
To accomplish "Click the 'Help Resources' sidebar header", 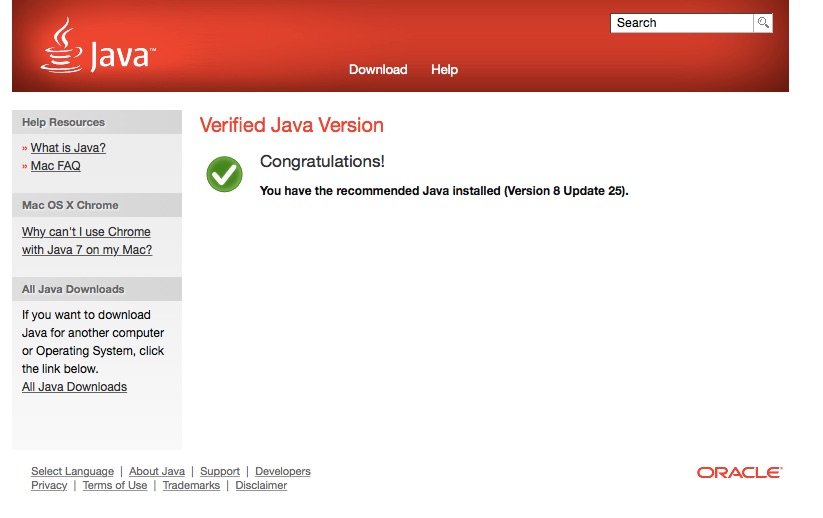I will tap(97, 122).
